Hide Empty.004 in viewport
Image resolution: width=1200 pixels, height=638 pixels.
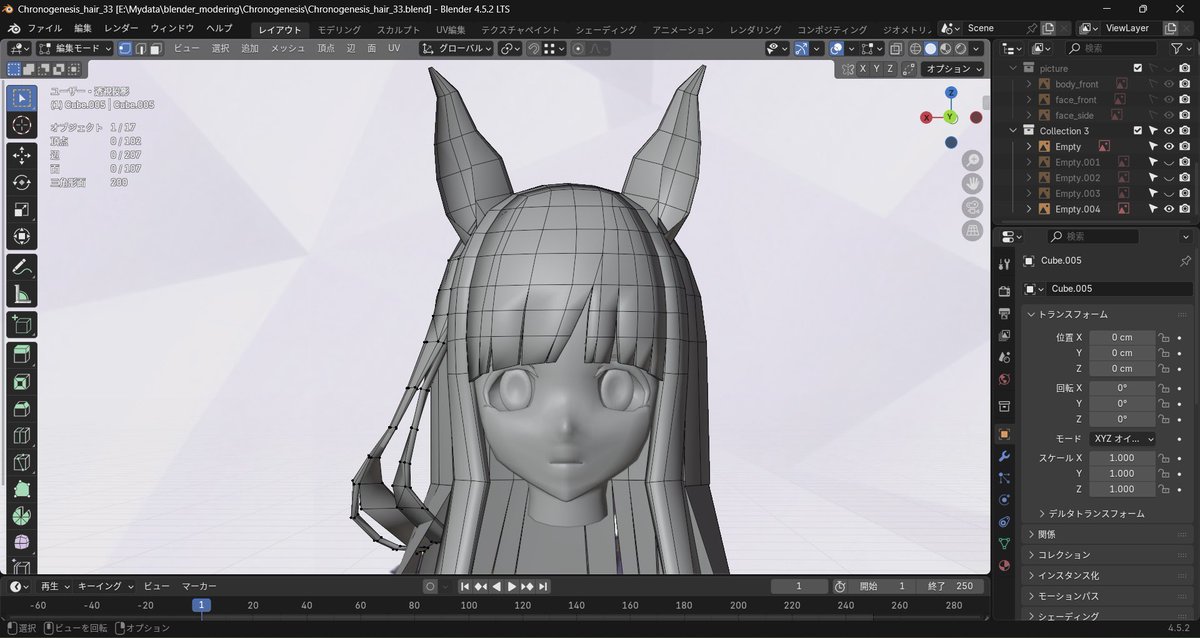1168,209
